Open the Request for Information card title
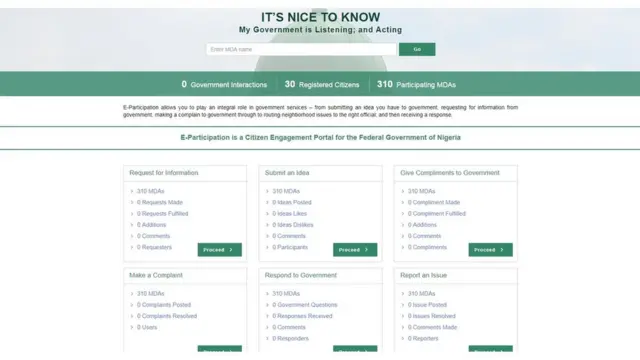Viewport: 640px width, 360px height. (x=164, y=173)
